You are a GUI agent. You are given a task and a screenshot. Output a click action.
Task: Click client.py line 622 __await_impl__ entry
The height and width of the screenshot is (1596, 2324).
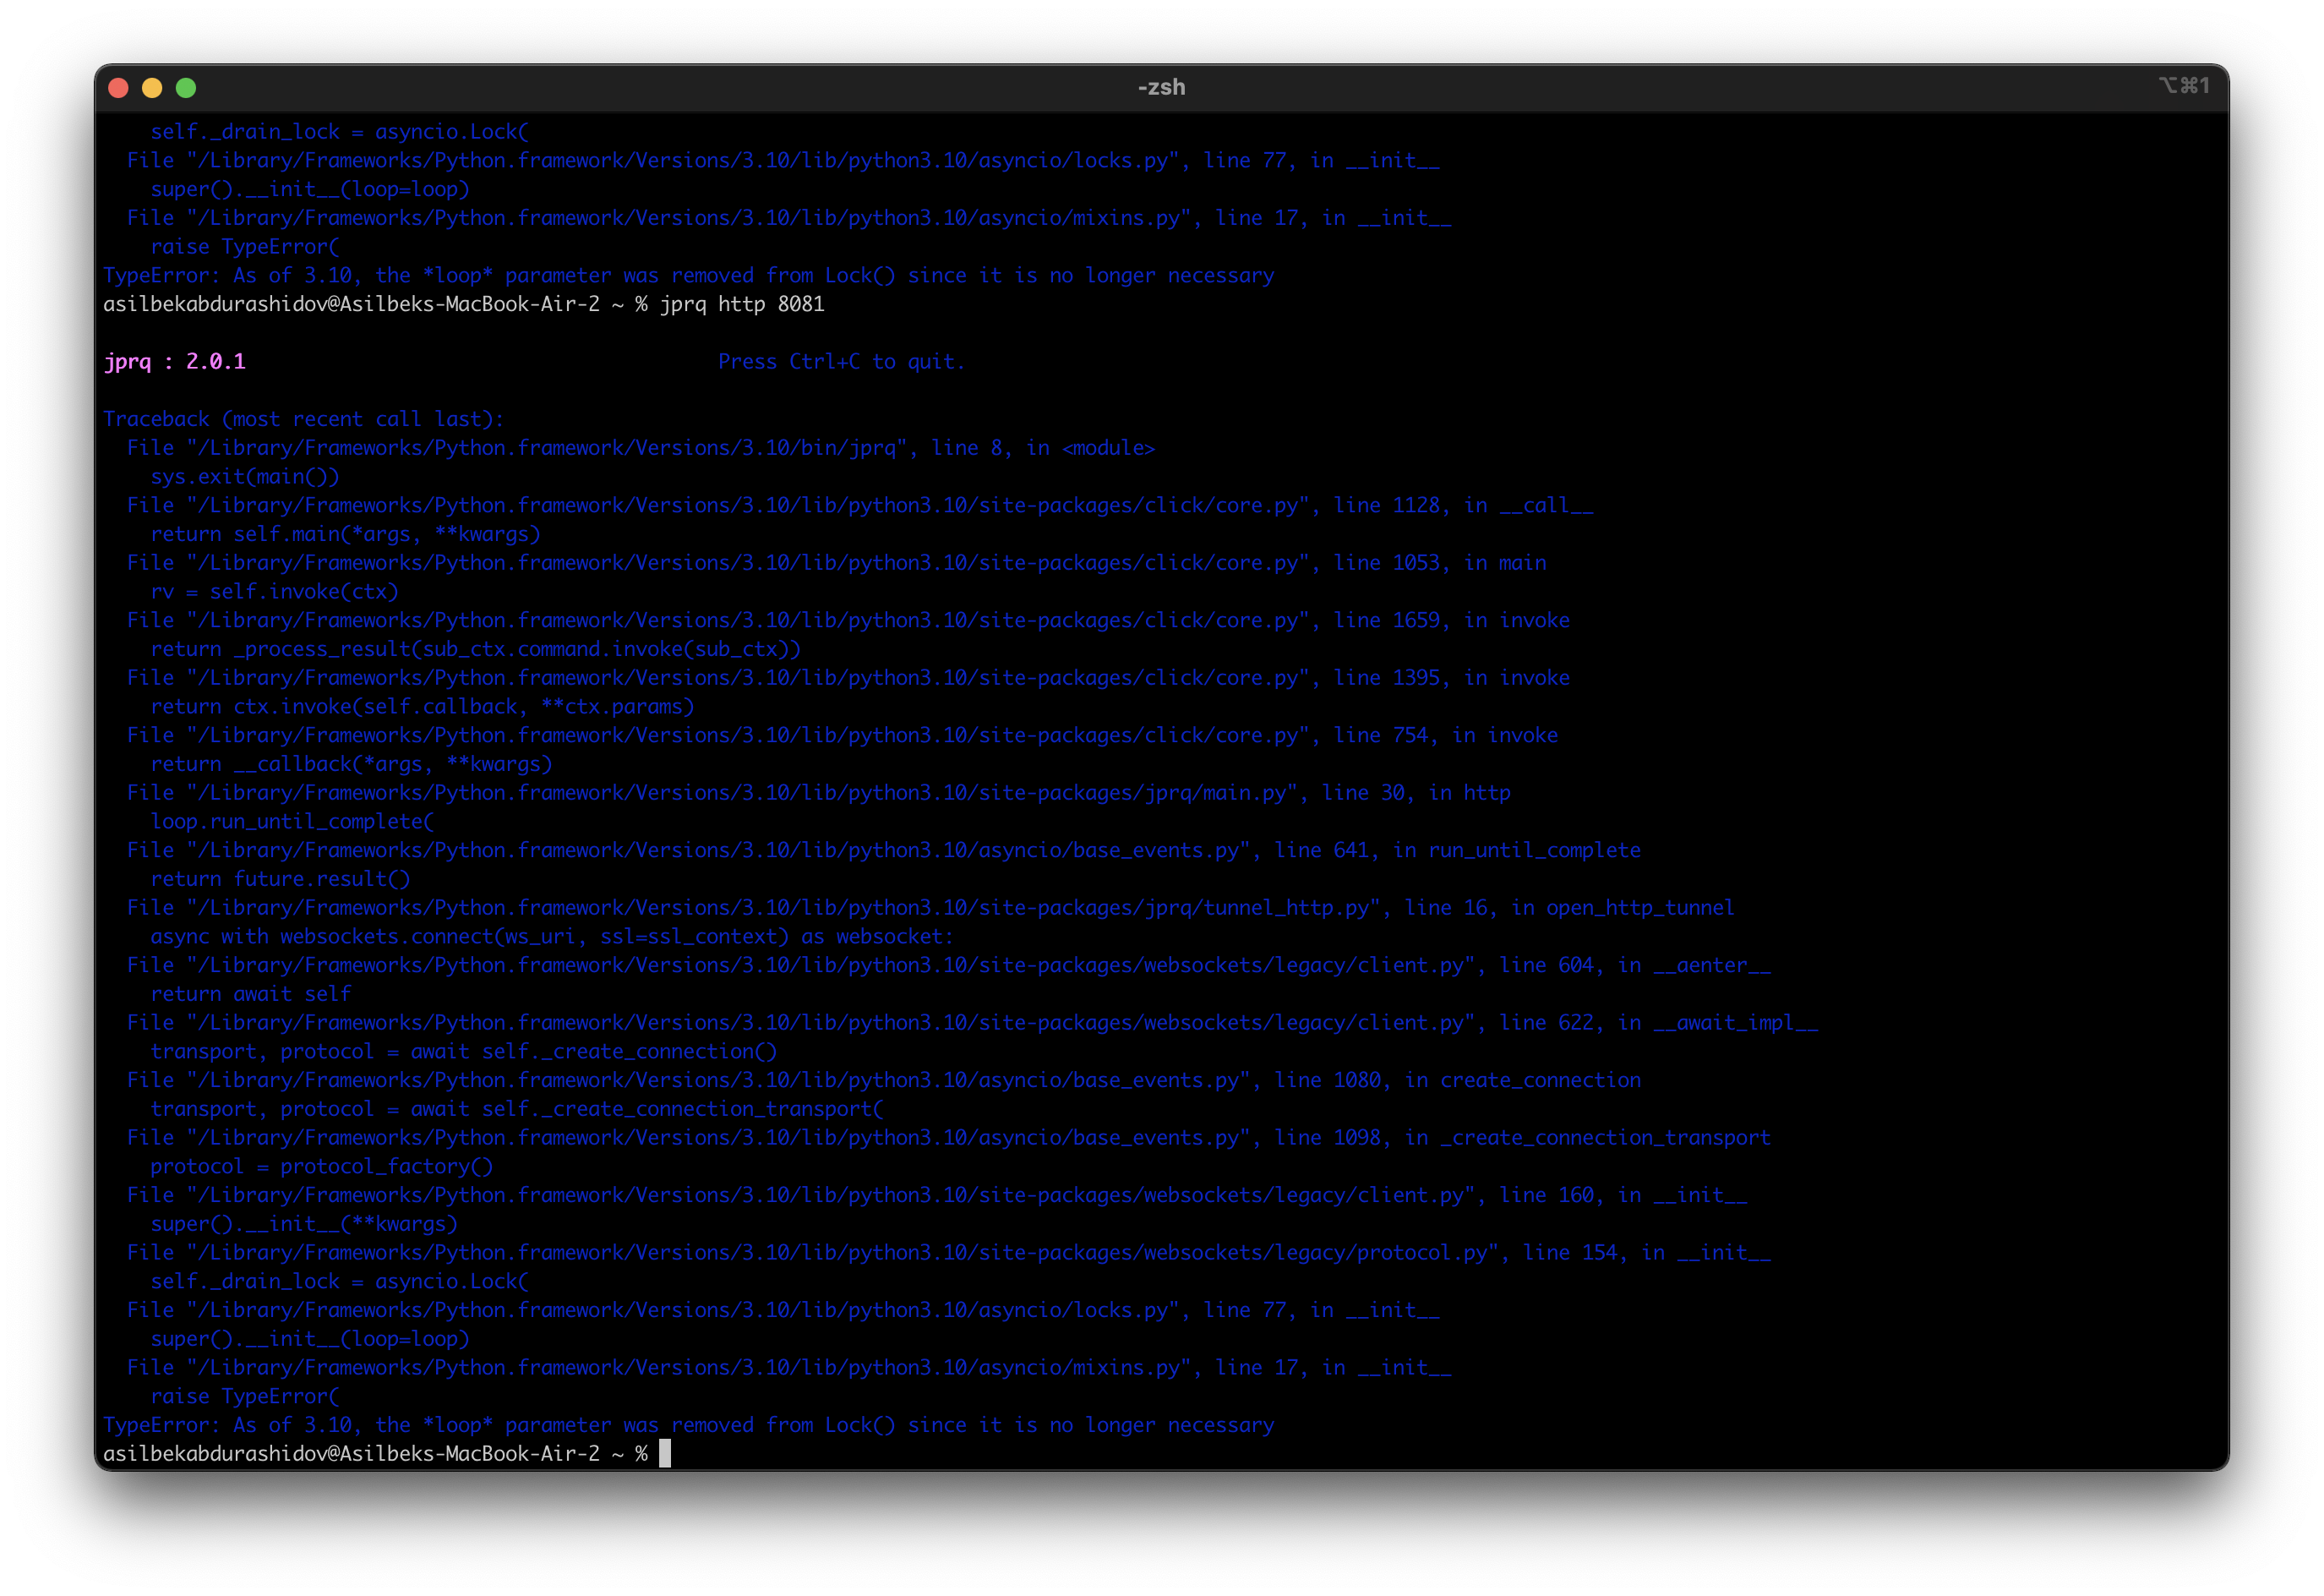point(972,1023)
